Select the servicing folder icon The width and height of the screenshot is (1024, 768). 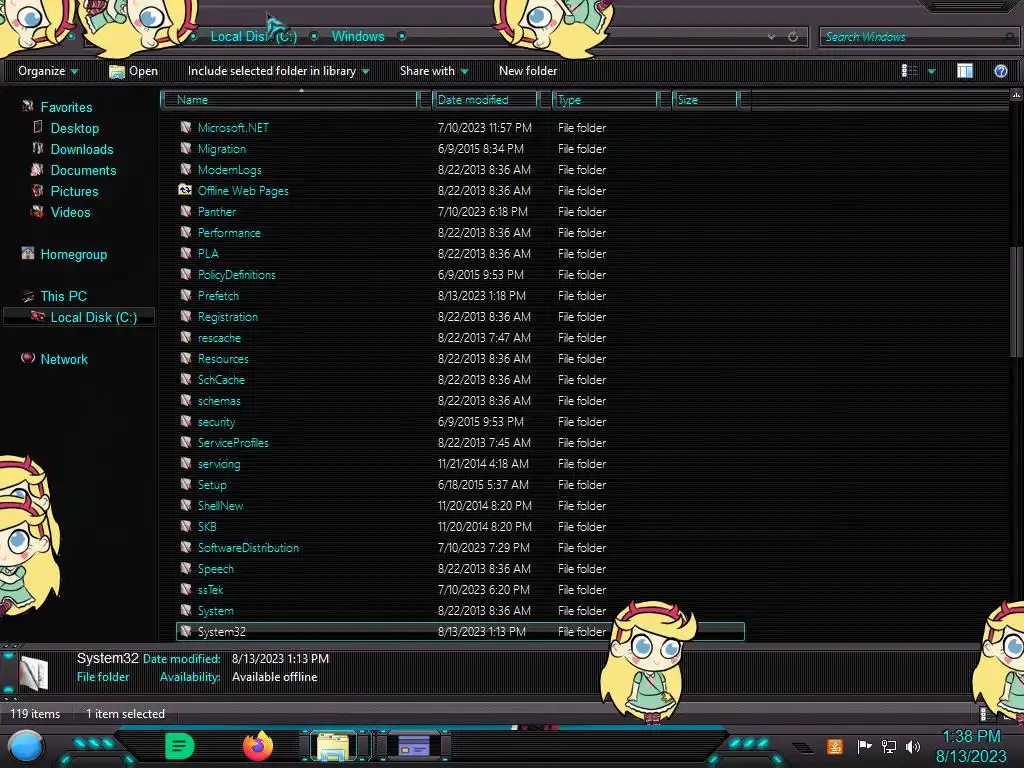coord(186,463)
